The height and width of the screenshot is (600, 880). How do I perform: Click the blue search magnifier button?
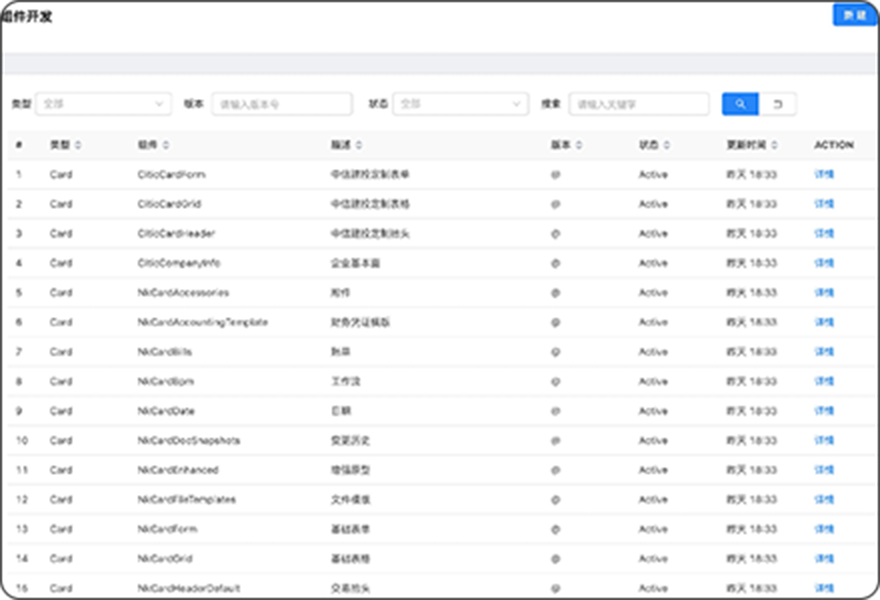740,104
